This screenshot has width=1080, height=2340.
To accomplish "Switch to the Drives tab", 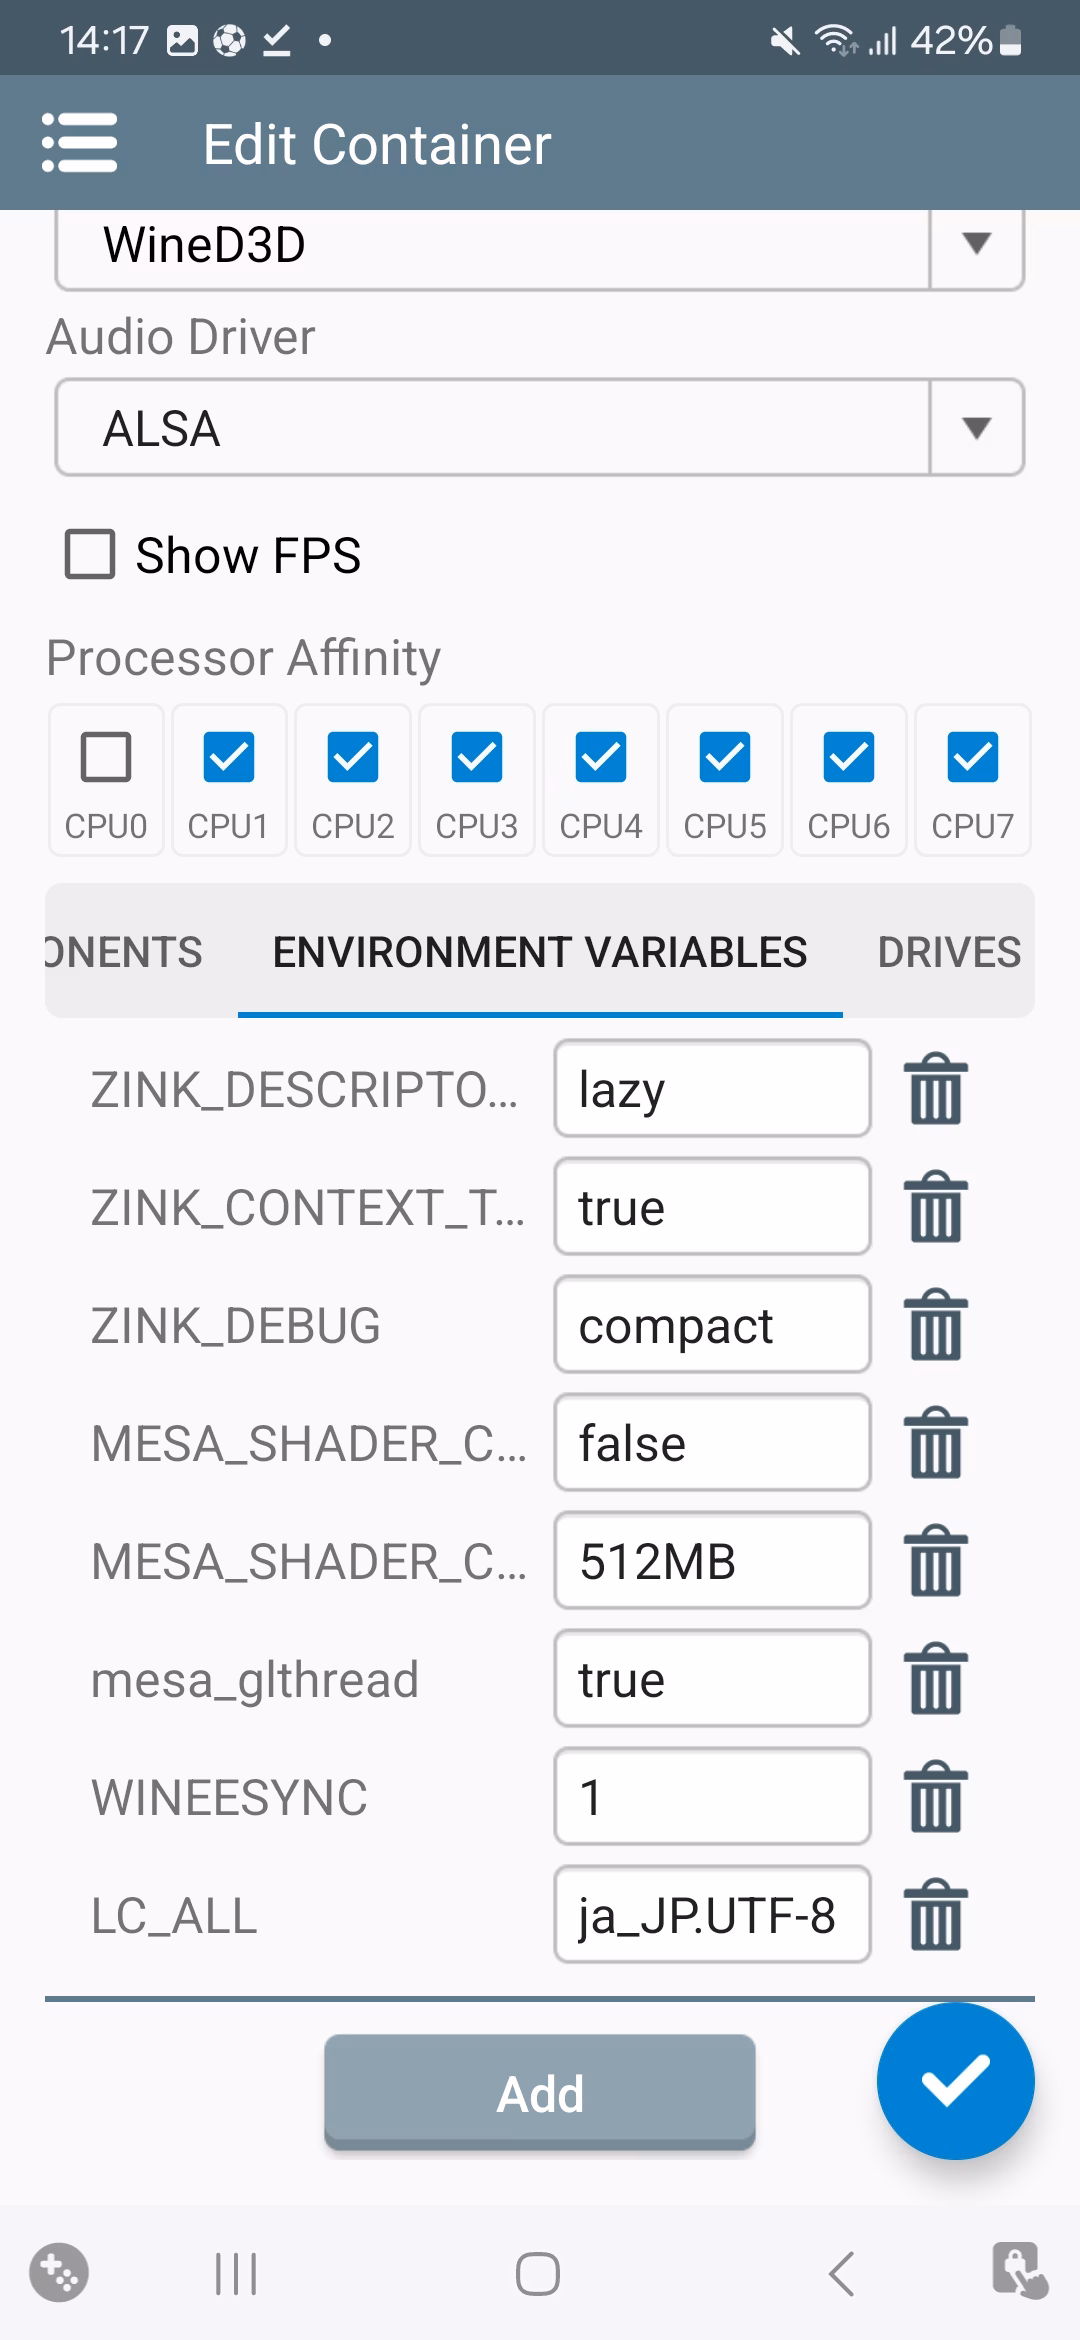I will click(x=949, y=952).
